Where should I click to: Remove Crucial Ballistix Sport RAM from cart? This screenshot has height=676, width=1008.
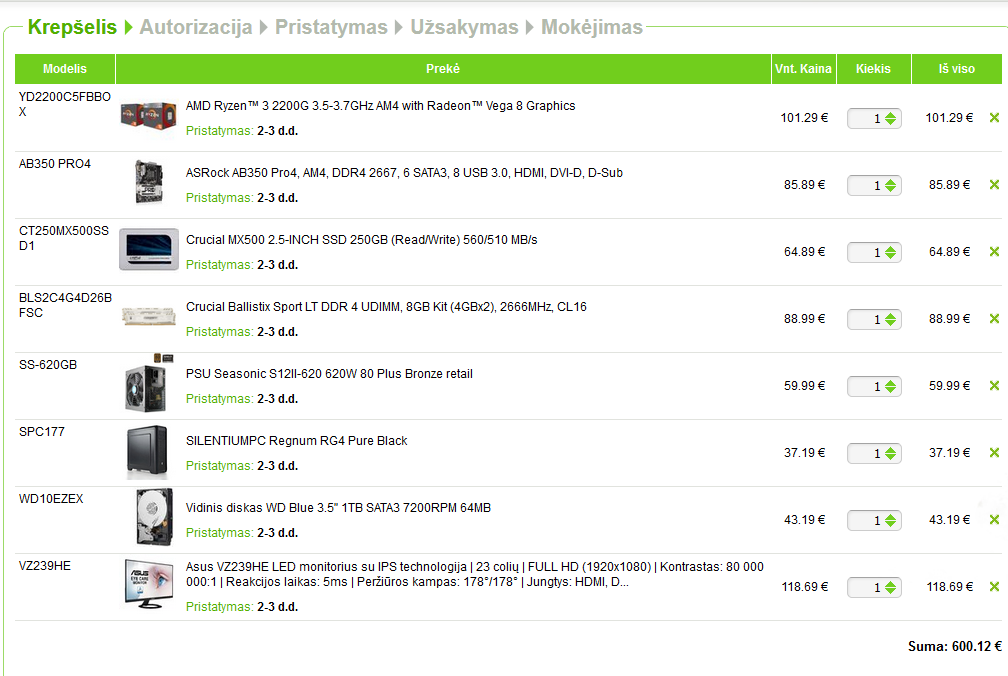pos(994,318)
